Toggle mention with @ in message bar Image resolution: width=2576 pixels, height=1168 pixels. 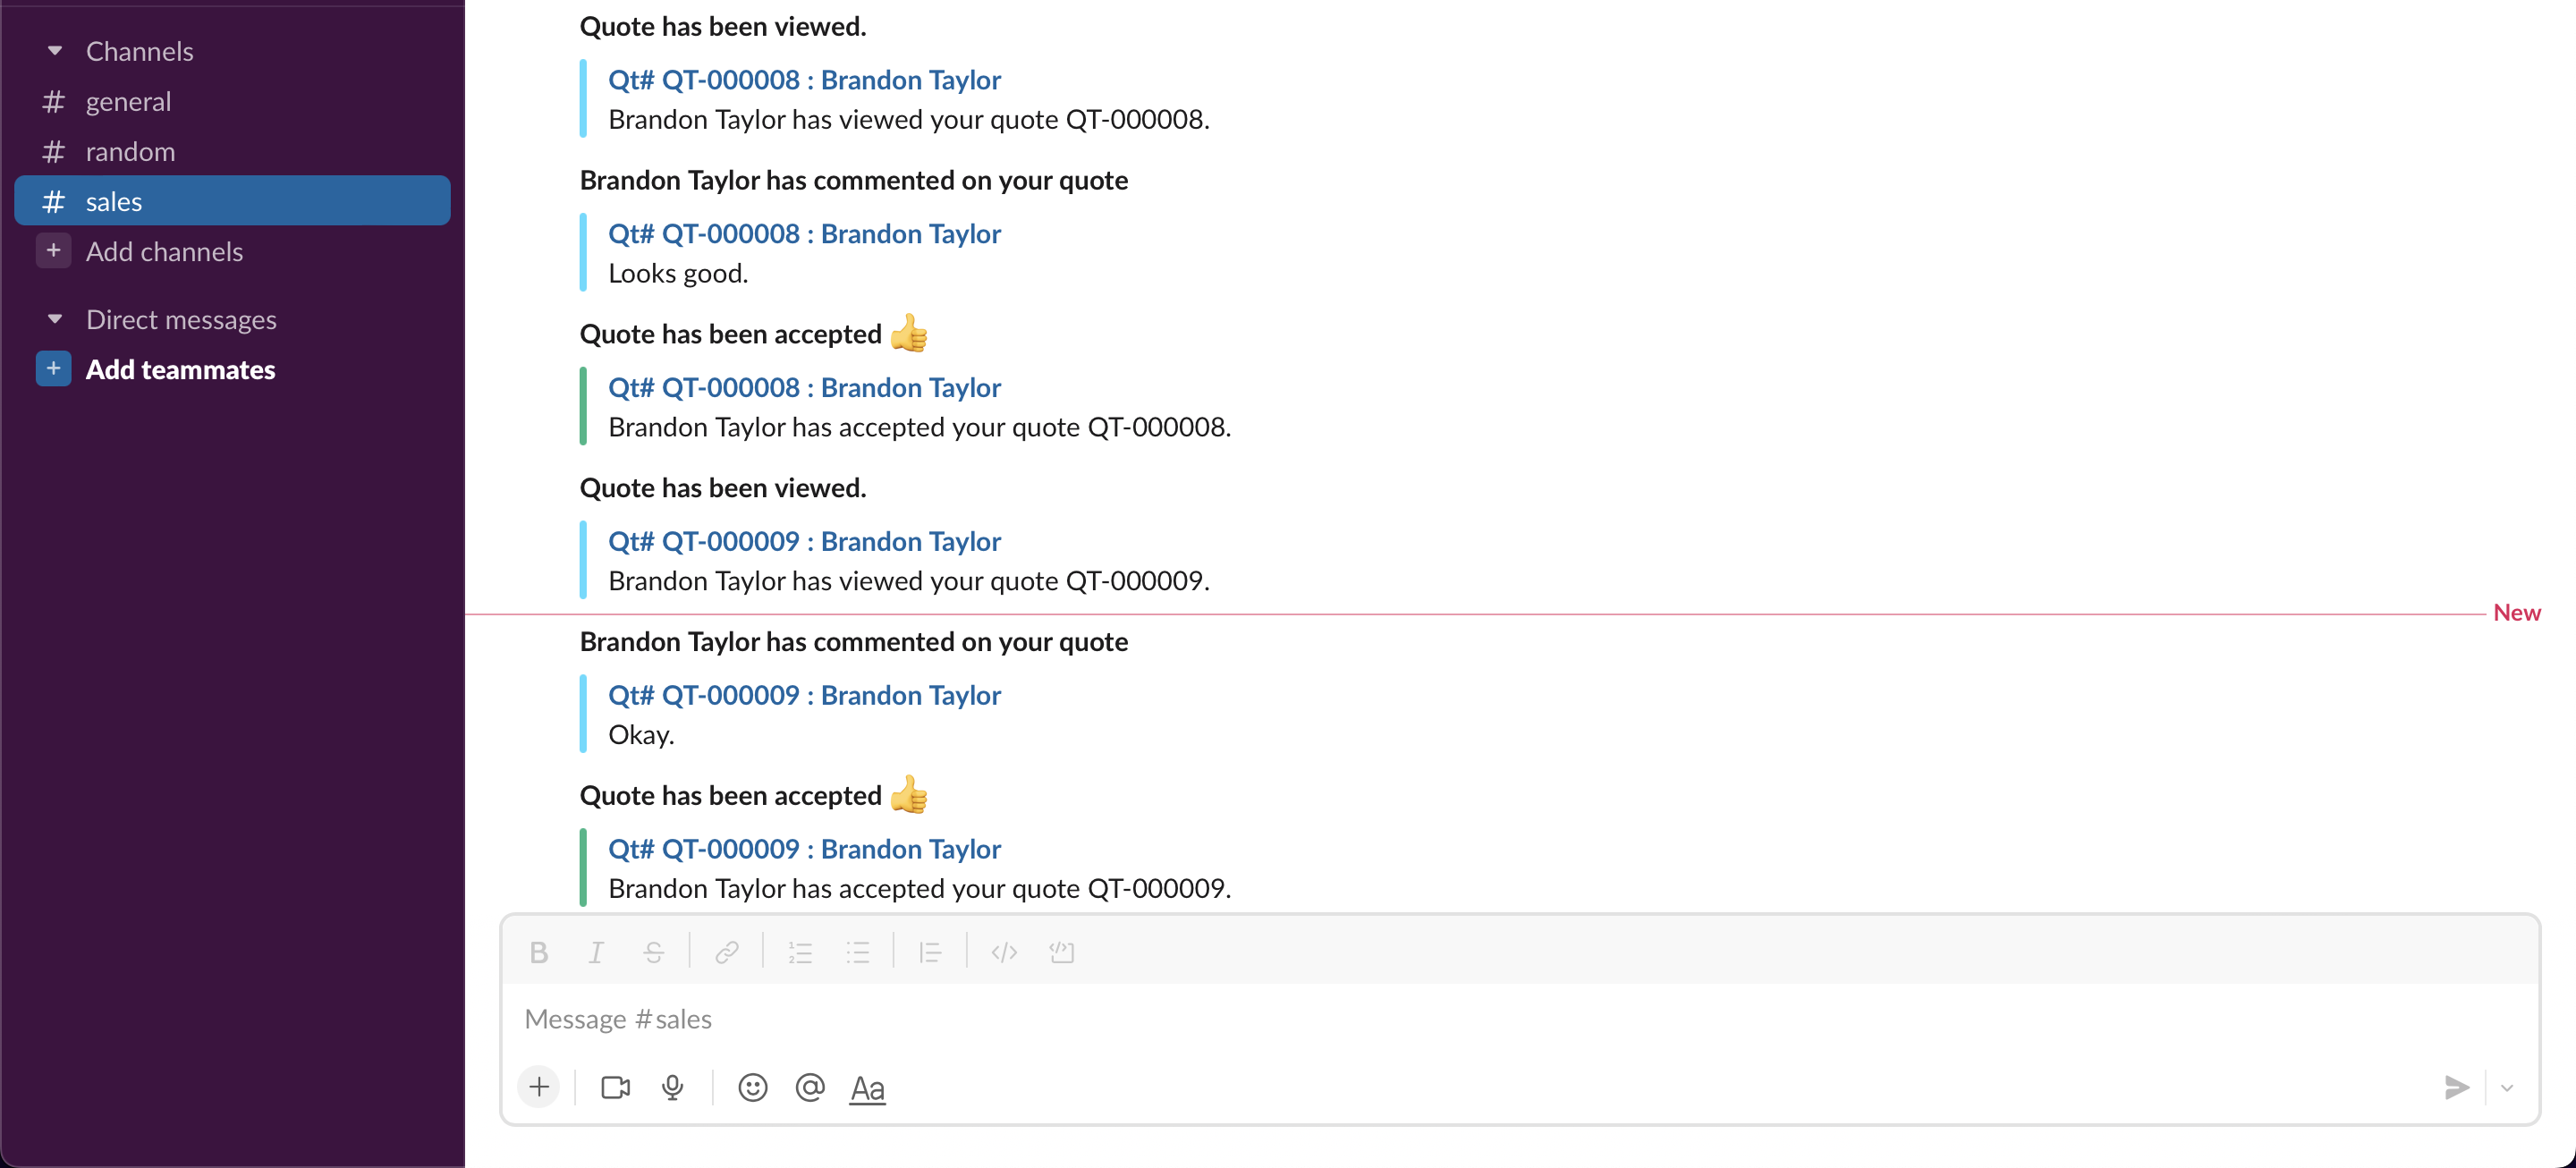pos(809,1084)
